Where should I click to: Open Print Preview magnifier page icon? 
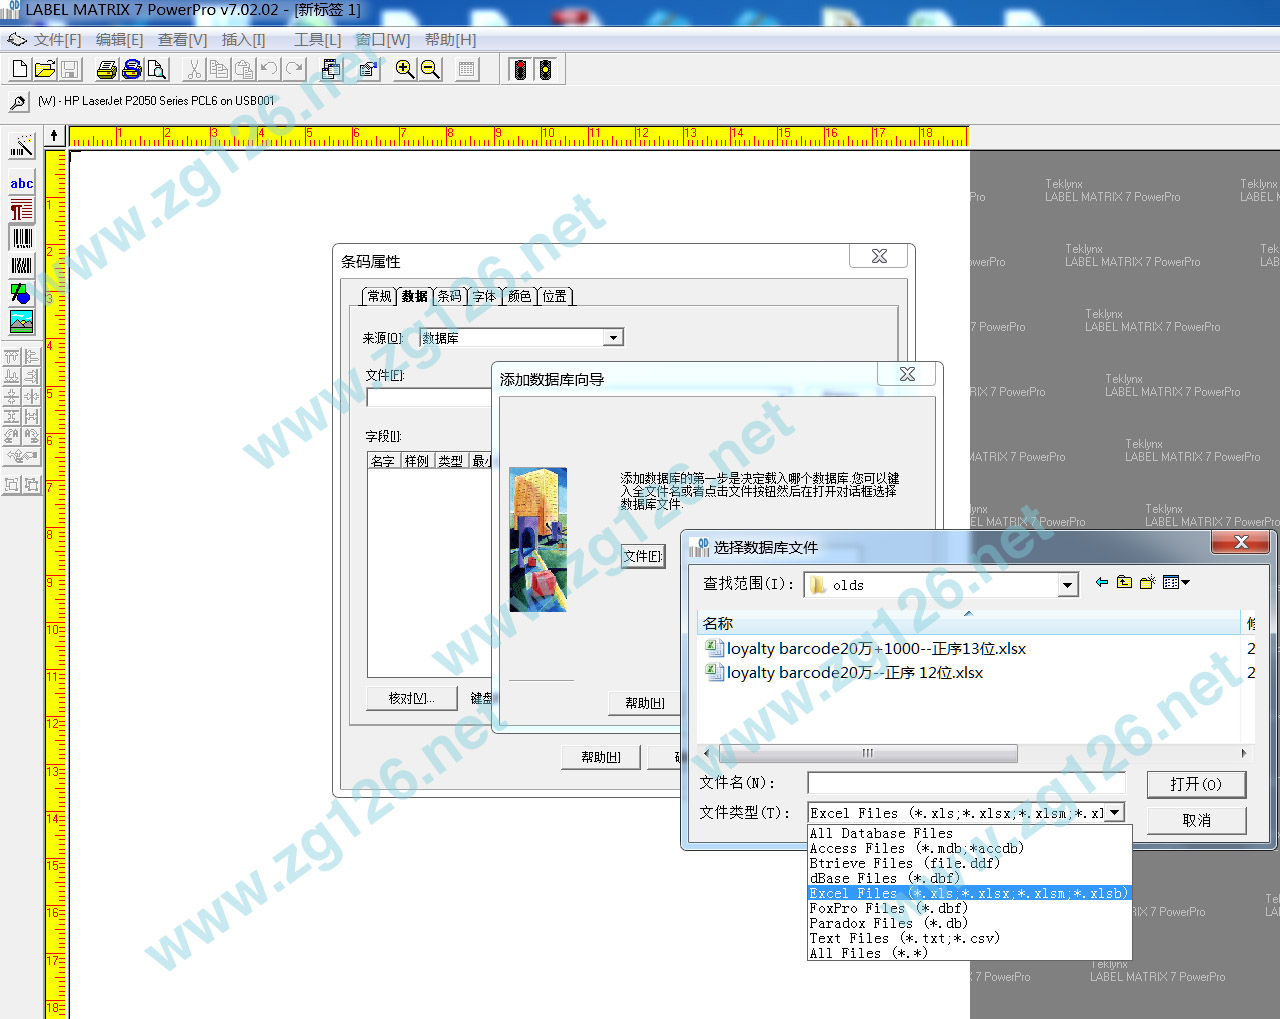[x=157, y=69]
